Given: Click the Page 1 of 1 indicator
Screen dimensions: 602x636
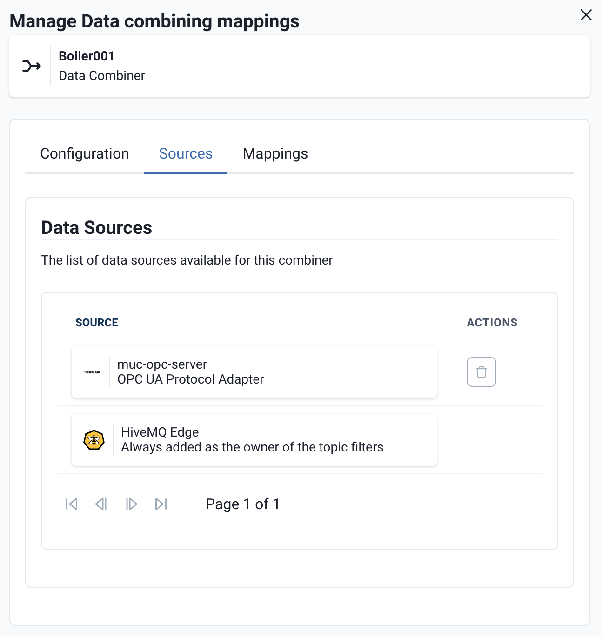Looking at the screenshot, I should coord(242,504).
